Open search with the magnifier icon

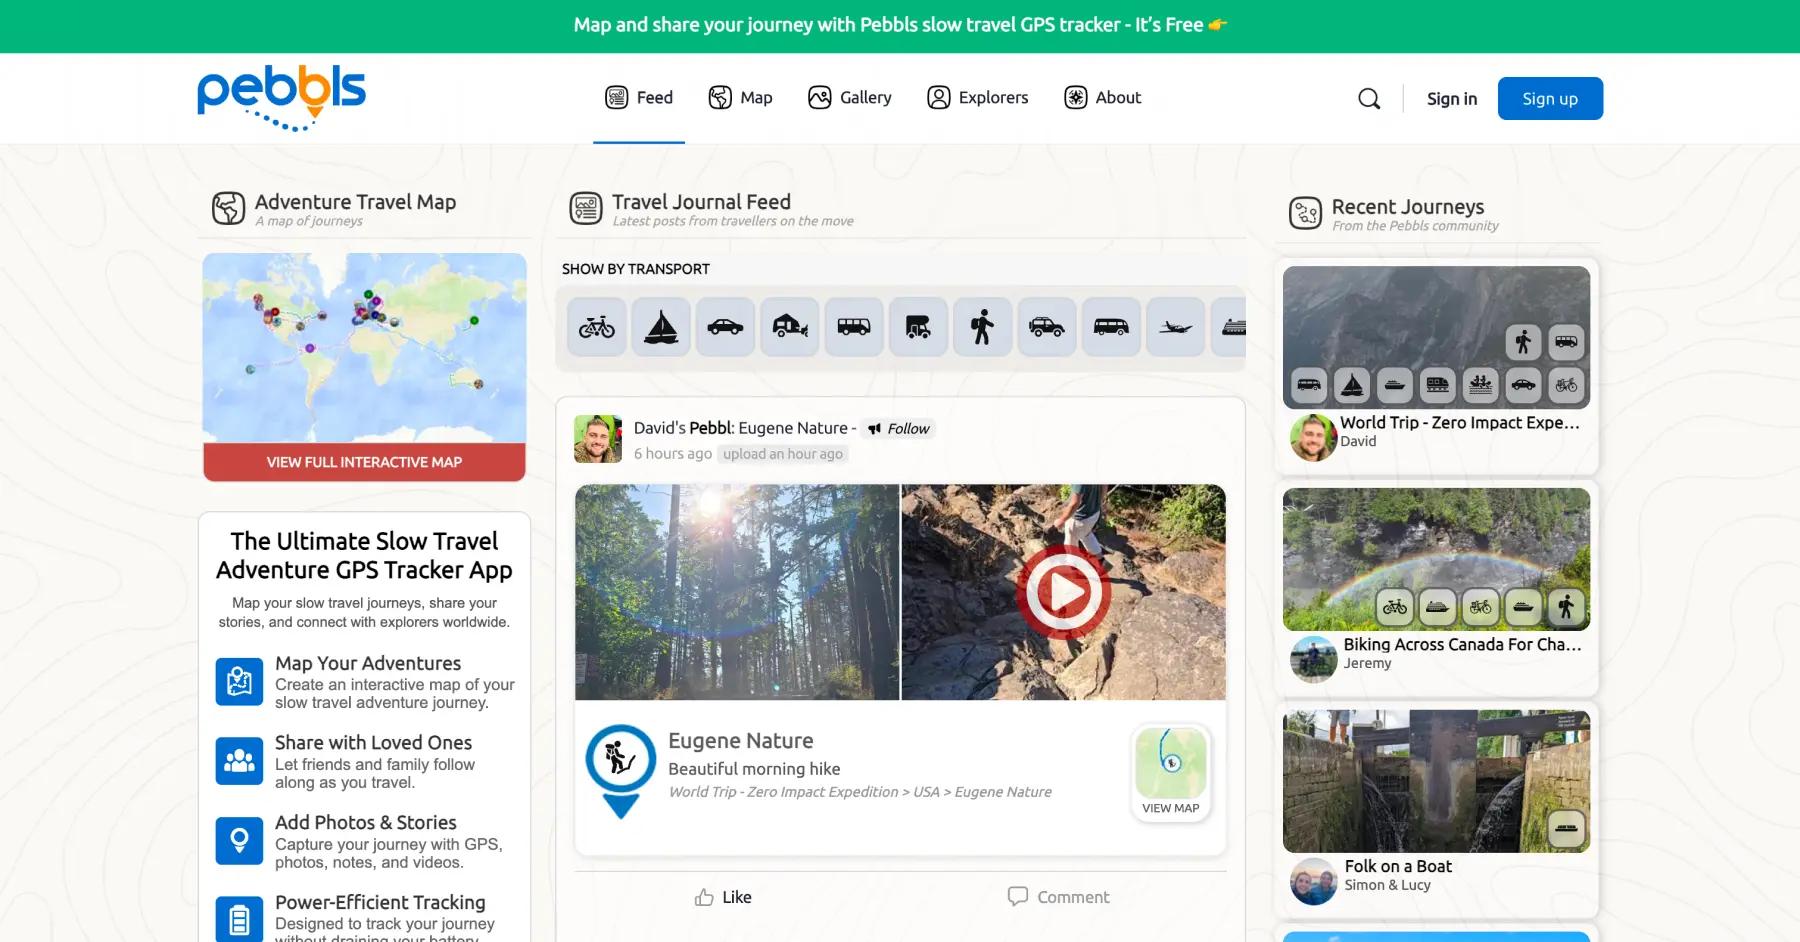(1369, 98)
